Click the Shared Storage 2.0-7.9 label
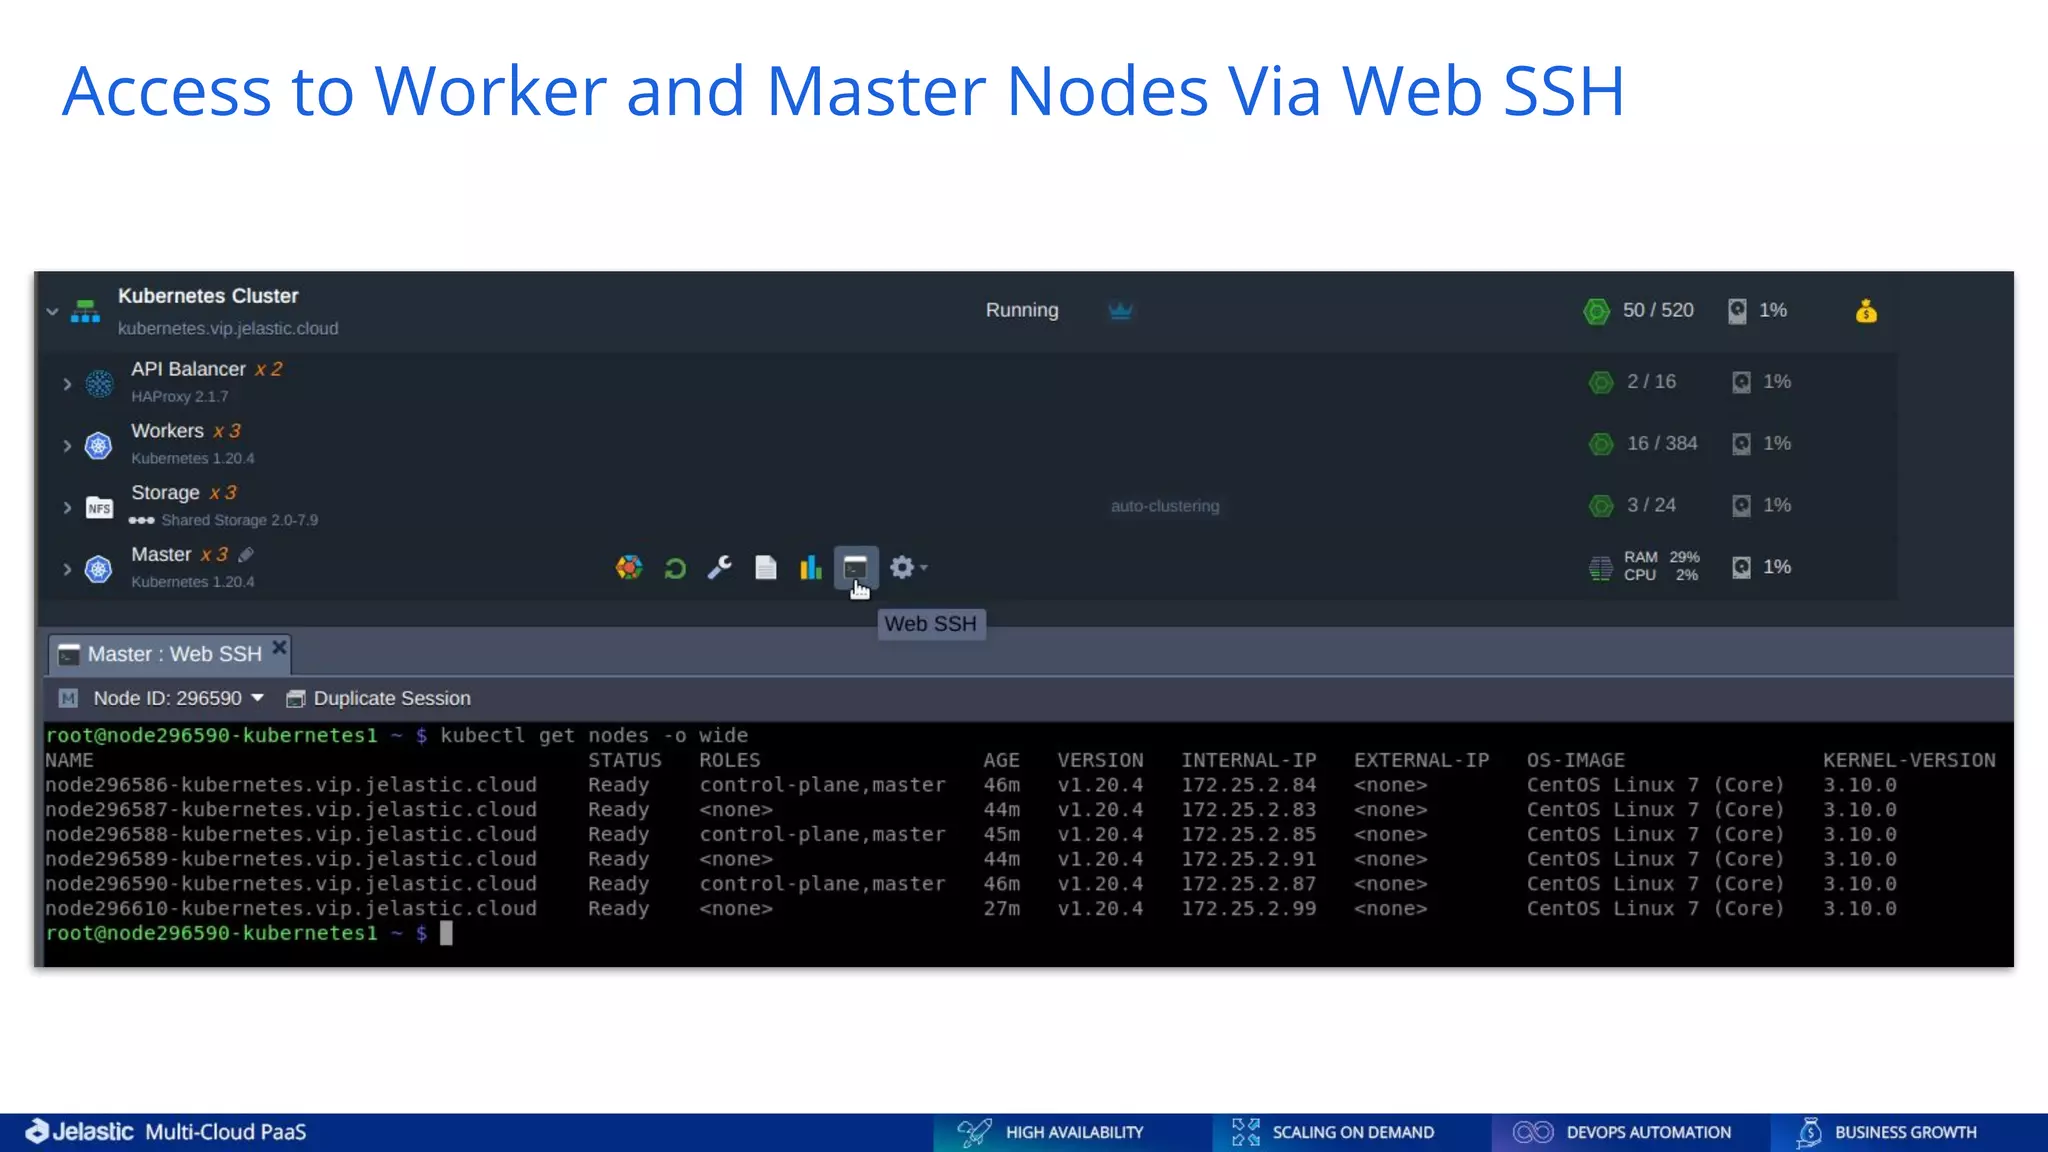This screenshot has width=2048, height=1152. (x=240, y=520)
